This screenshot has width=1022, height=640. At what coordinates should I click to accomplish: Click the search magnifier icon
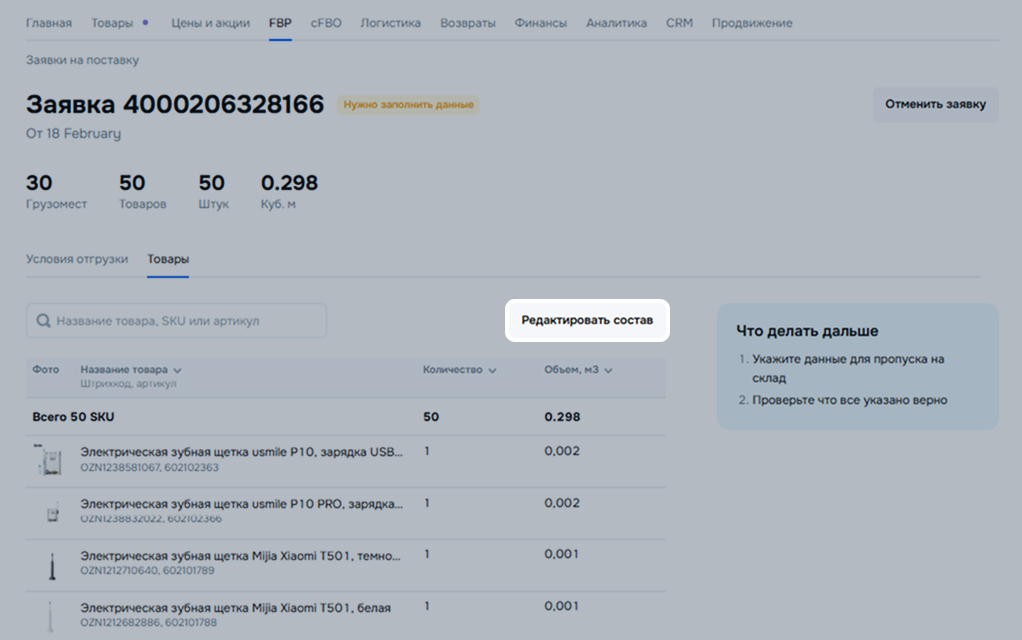click(x=43, y=321)
